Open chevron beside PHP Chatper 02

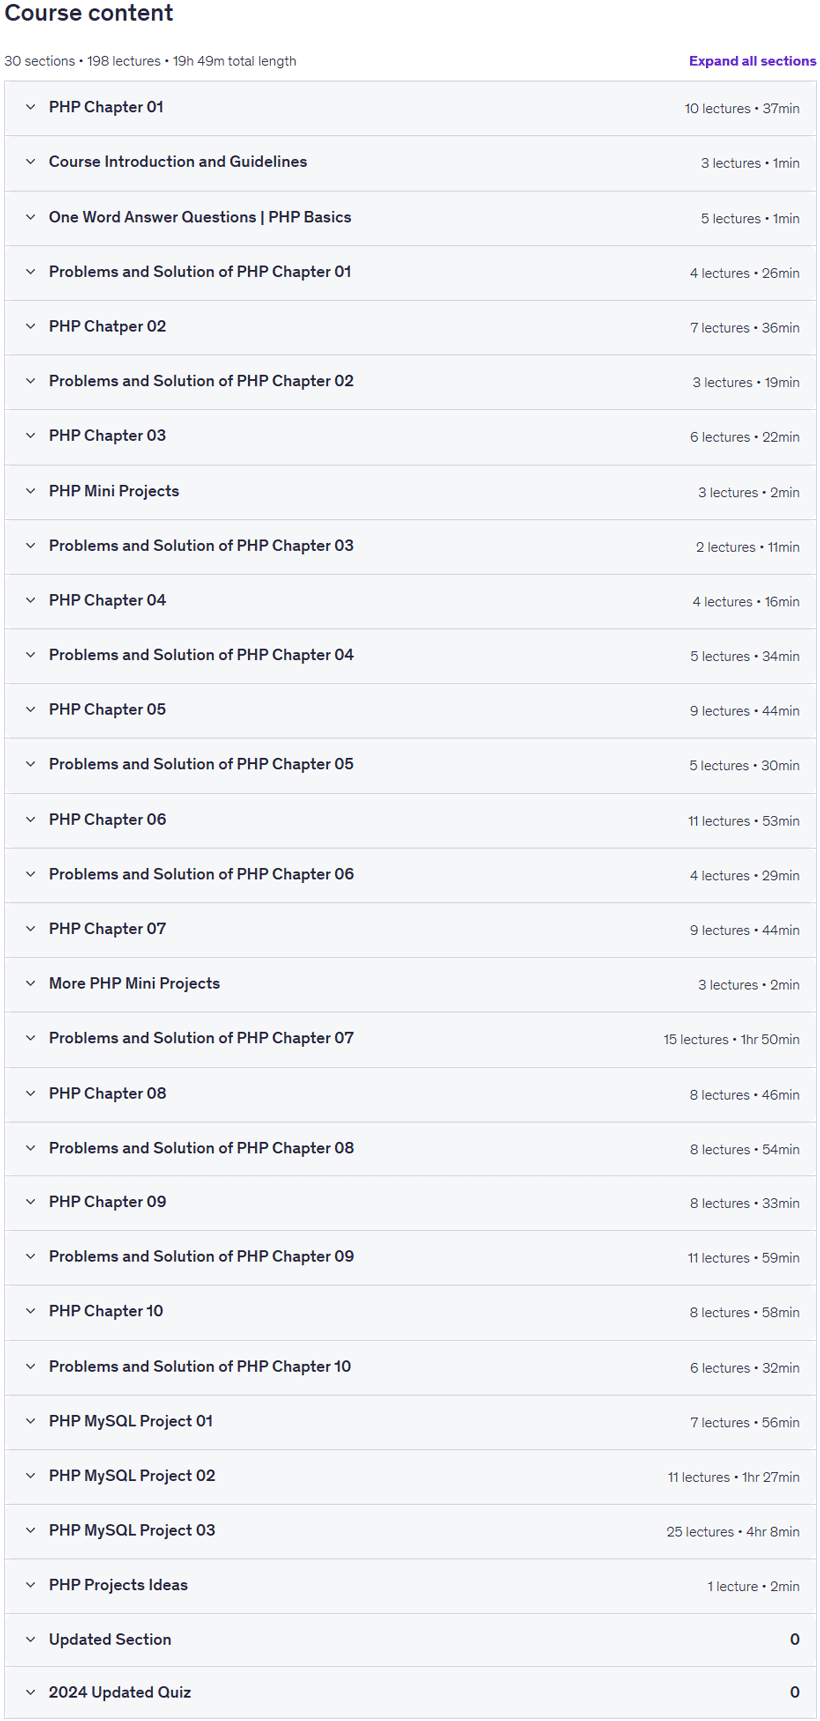tap(31, 326)
